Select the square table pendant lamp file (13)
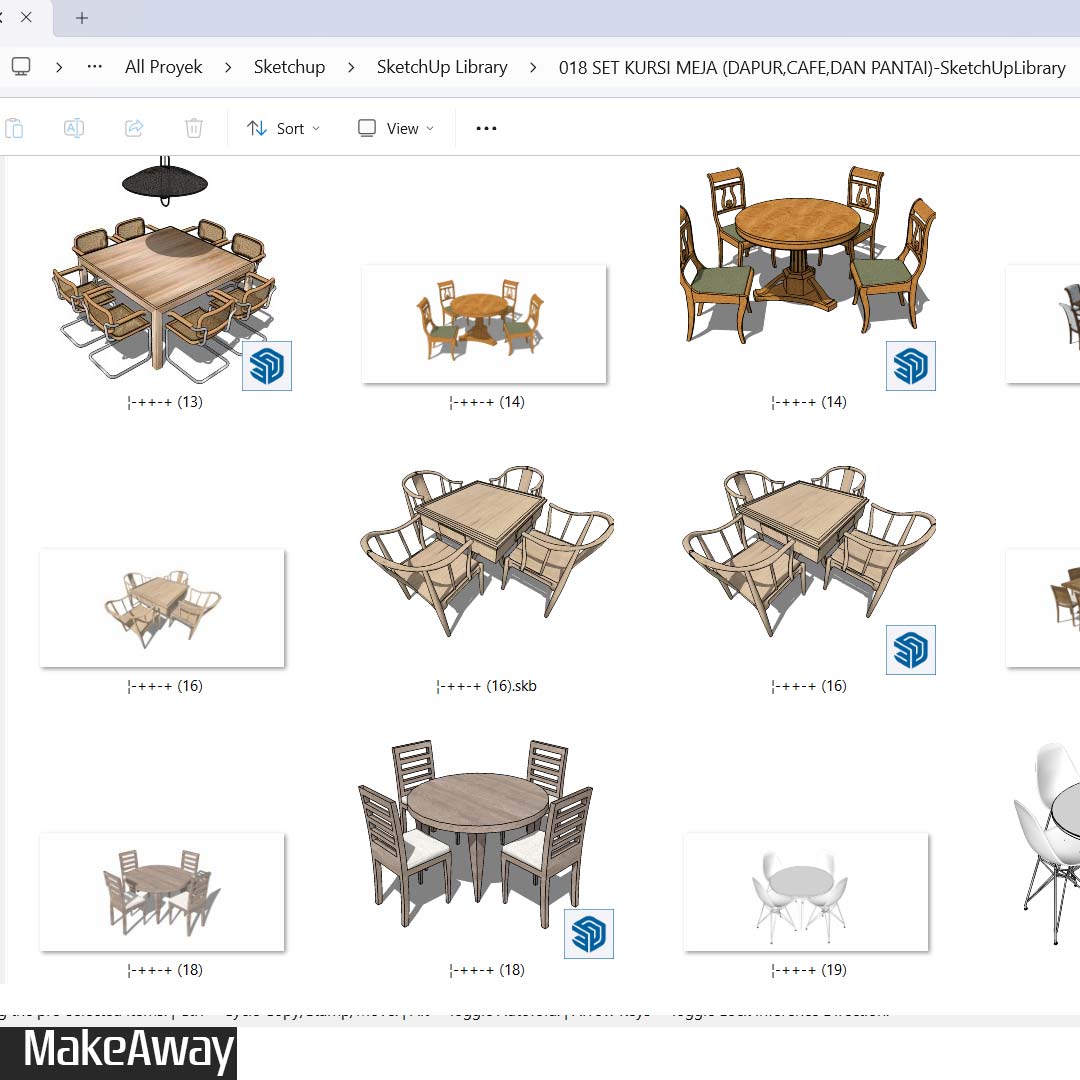 (x=165, y=280)
